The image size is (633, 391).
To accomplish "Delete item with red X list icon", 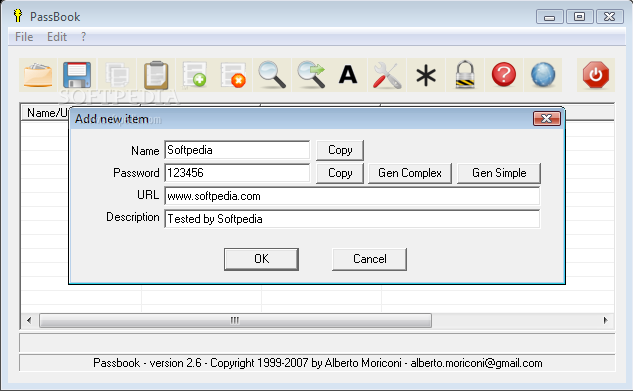I will tap(233, 75).
